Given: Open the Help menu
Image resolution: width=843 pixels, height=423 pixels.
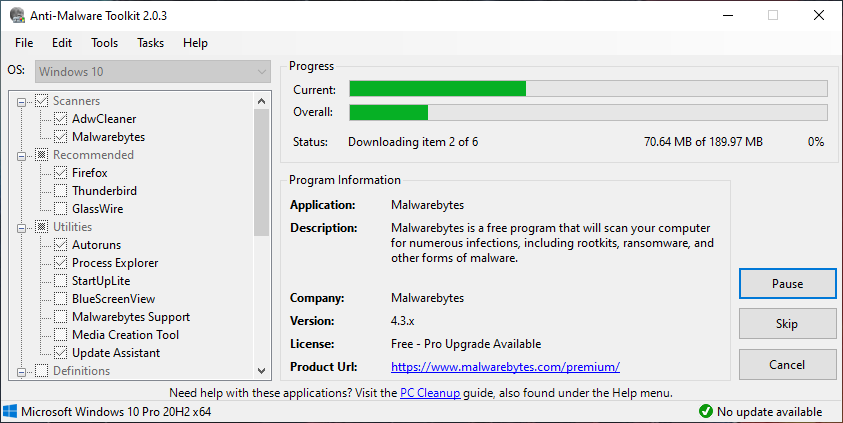Looking at the screenshot, I should (195, 43).
